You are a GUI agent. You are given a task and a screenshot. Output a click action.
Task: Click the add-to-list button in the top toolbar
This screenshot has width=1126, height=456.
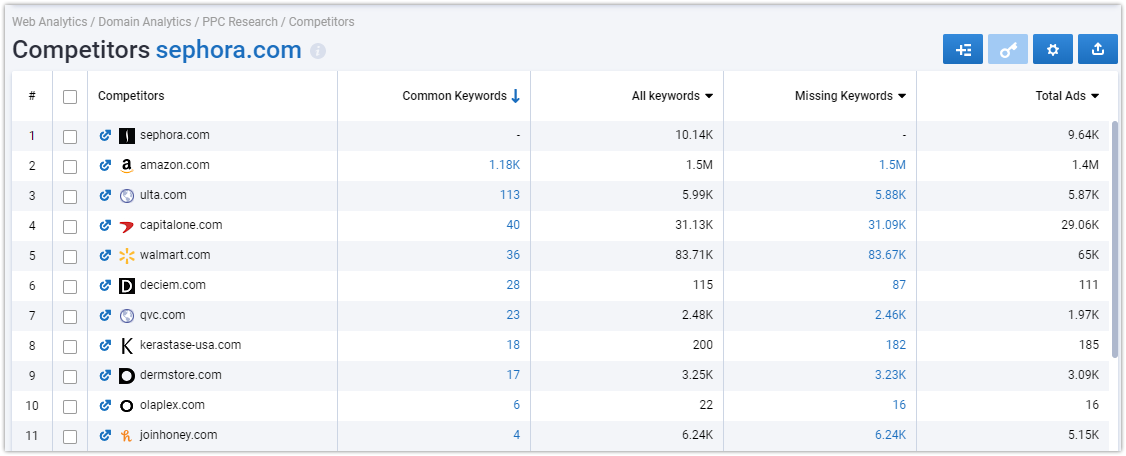coord(963,50)
